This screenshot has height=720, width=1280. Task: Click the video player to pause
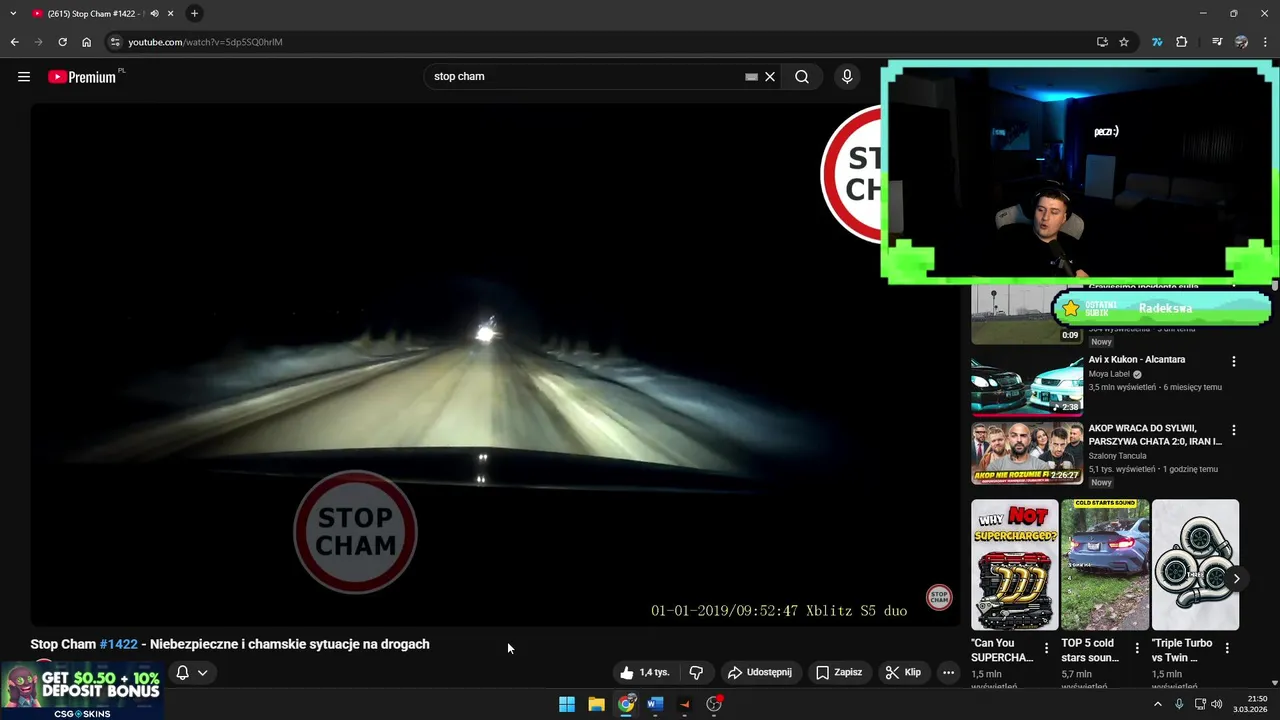(x=495, y=365)
